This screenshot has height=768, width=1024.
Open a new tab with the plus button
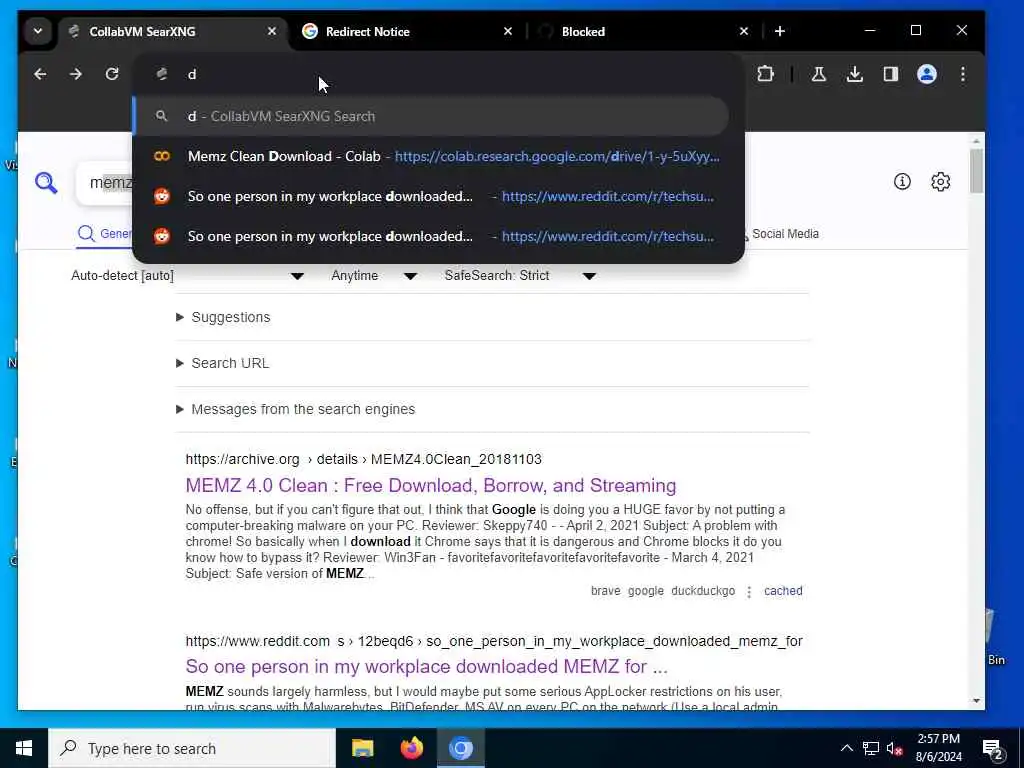point(780,31)
